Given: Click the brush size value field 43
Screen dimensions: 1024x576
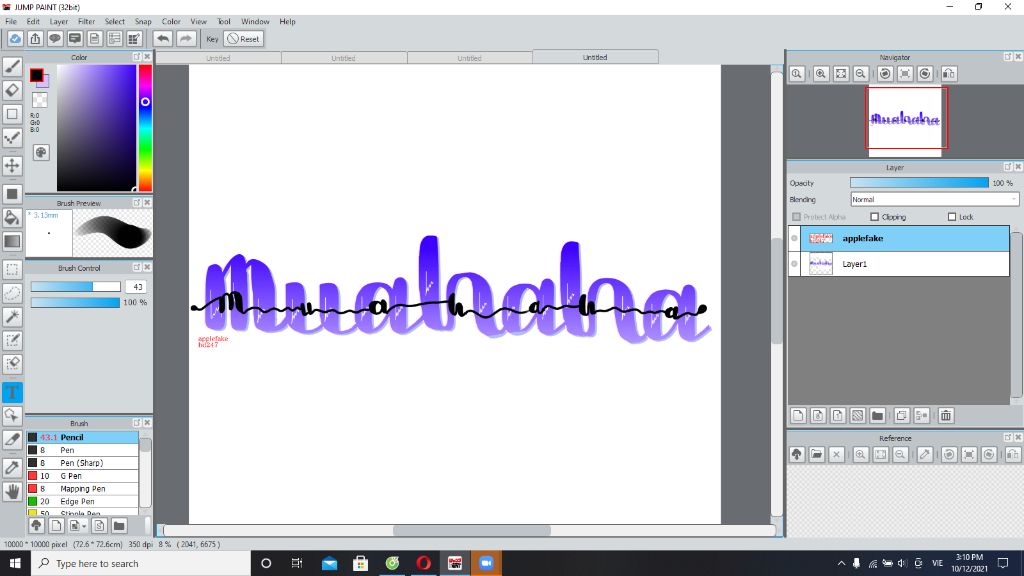Looking at the screenshot, I should [x=136, y=287].
